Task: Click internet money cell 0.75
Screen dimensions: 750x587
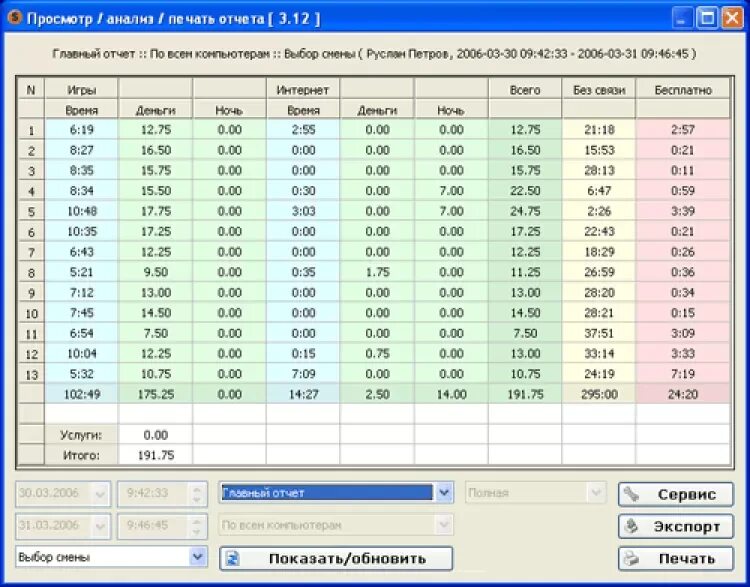Action: [x=377, y=354]
